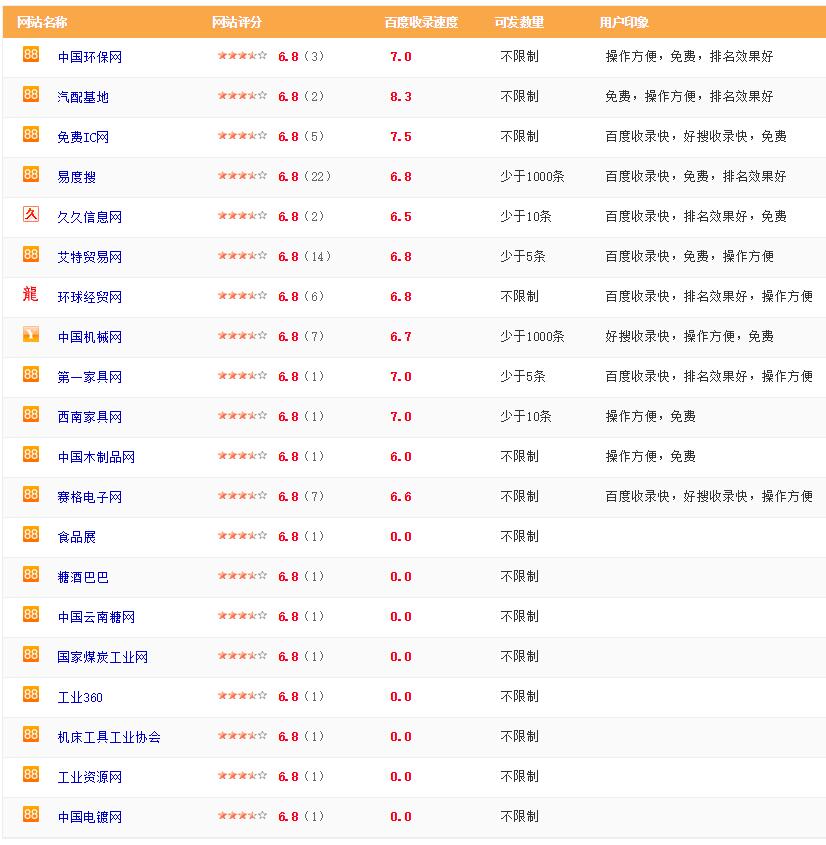Open the 工业资源网 link
This screenshot has height=845, width=826.
89,777
